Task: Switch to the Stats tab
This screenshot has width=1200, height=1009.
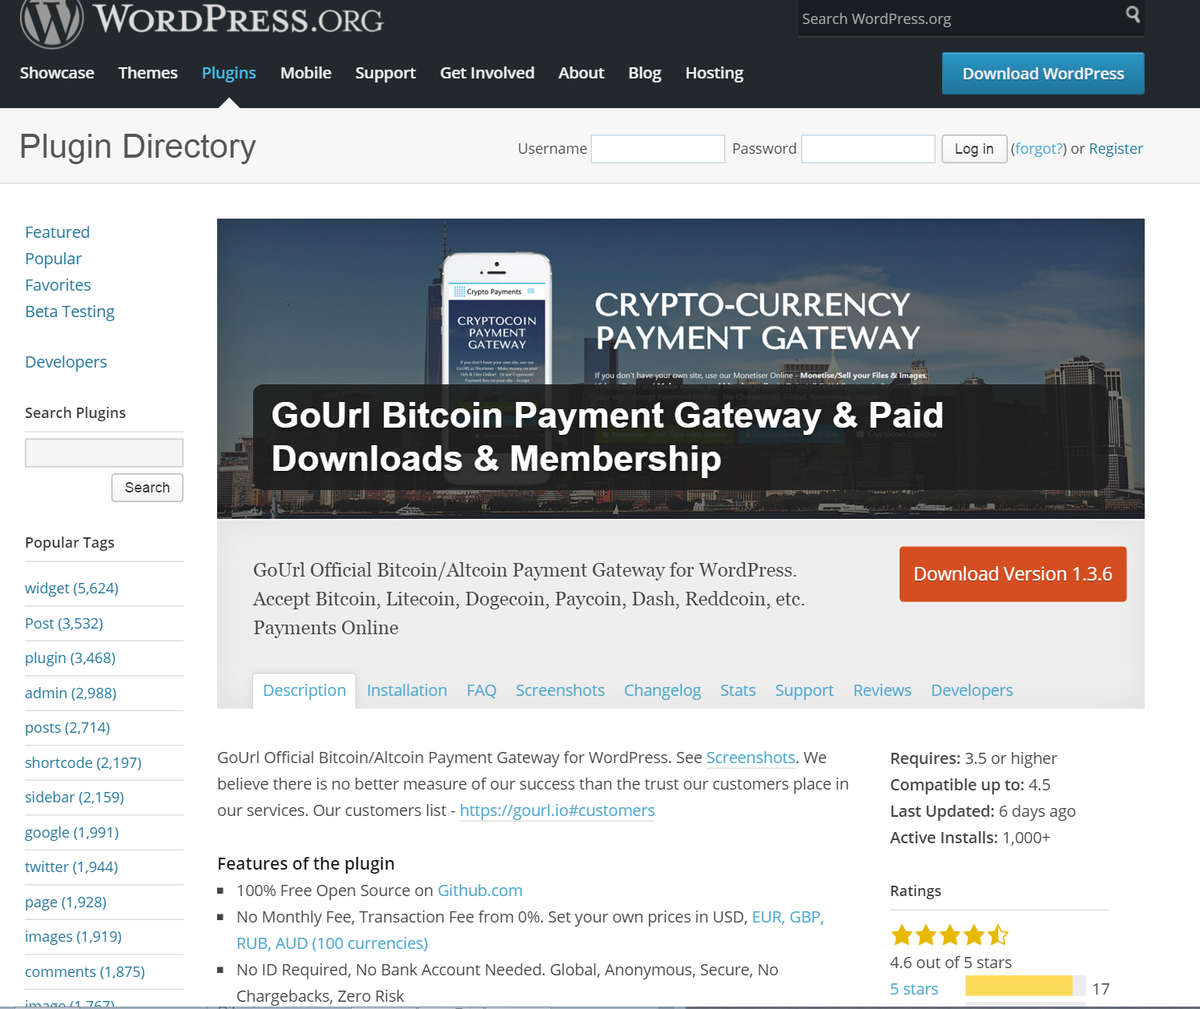Action: (x=738, y=690)
